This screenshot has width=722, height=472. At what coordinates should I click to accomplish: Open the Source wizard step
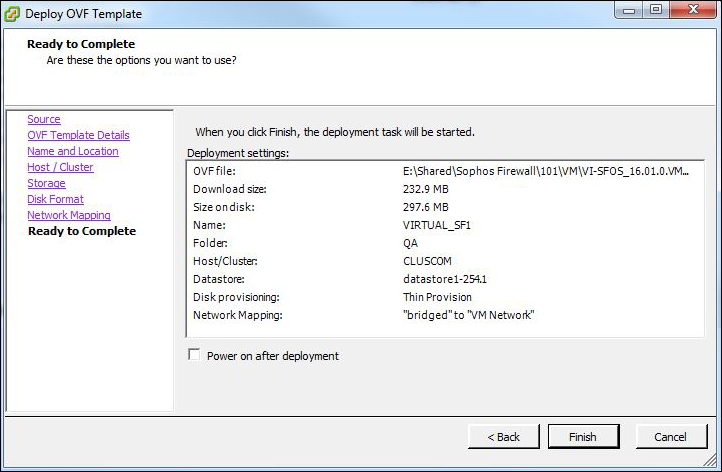[x=44, y=119]
